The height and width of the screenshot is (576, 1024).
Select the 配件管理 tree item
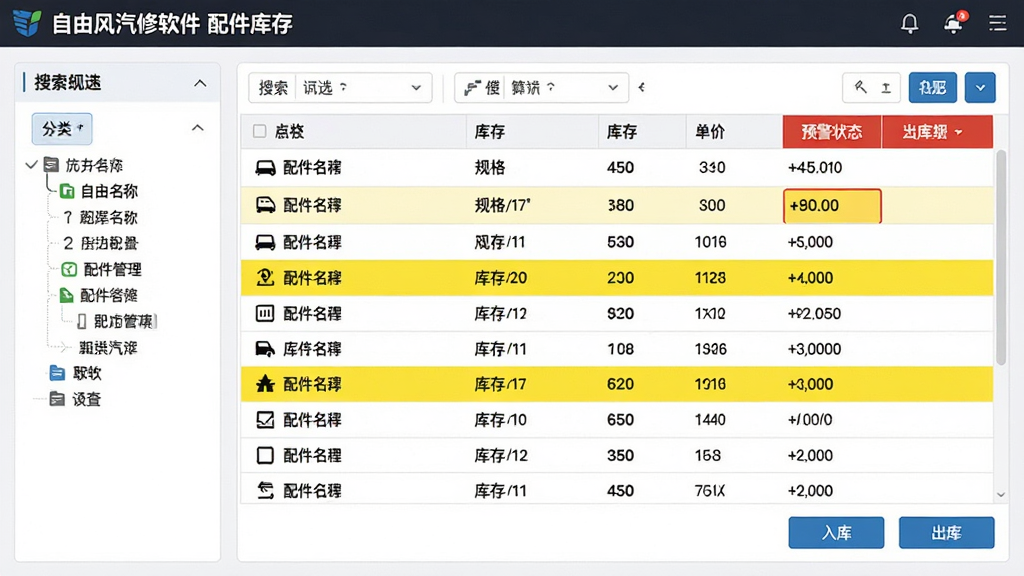[x=112, y=269]
